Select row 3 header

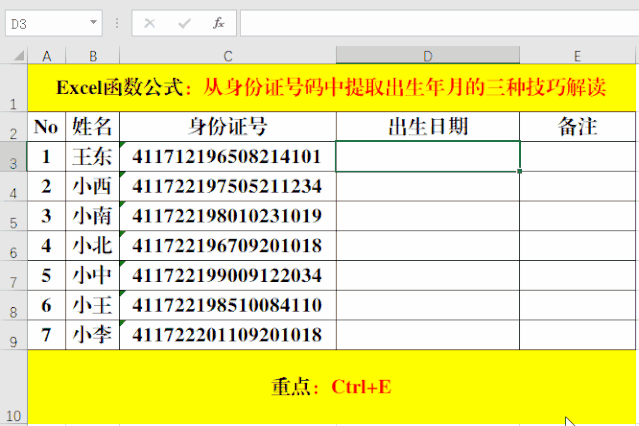point(13,157)
